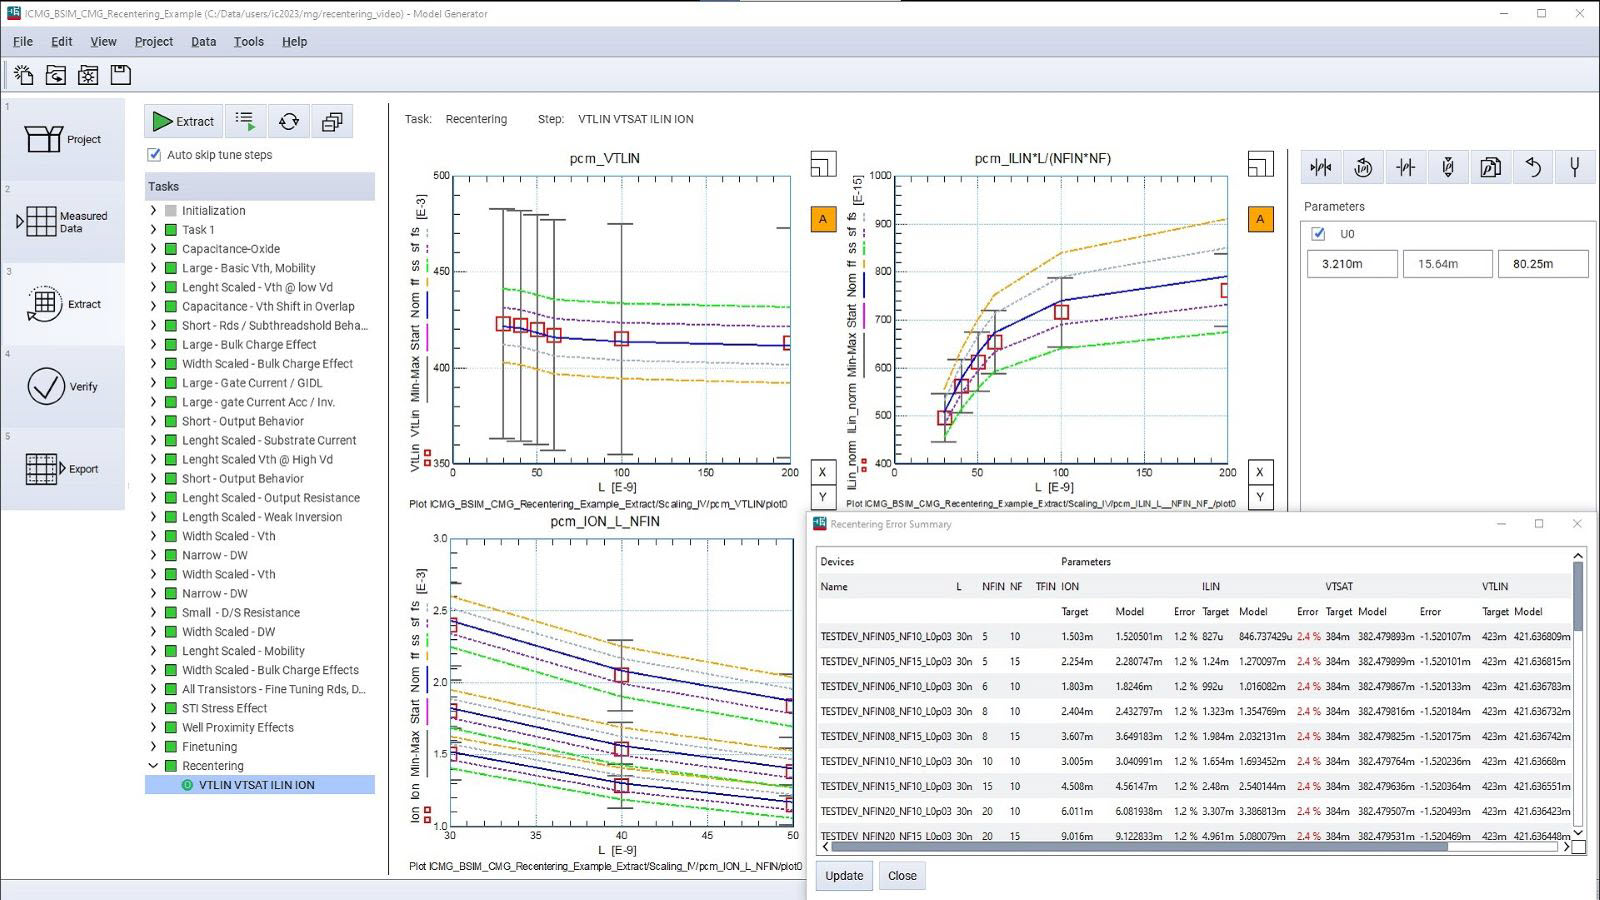This screenshot has width=1600, height=900.
Task: Collapse the Recentering task branch
Action: pos(153,765)
